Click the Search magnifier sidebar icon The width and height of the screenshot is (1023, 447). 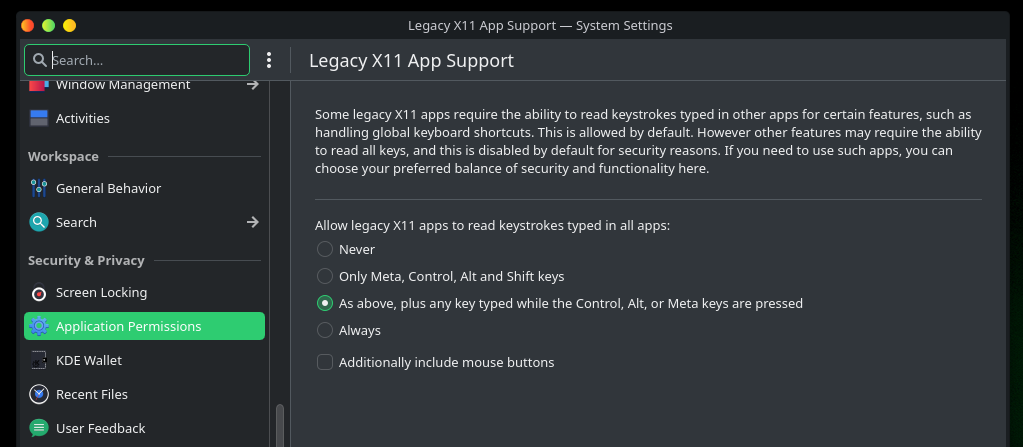(x=39, y=222)
